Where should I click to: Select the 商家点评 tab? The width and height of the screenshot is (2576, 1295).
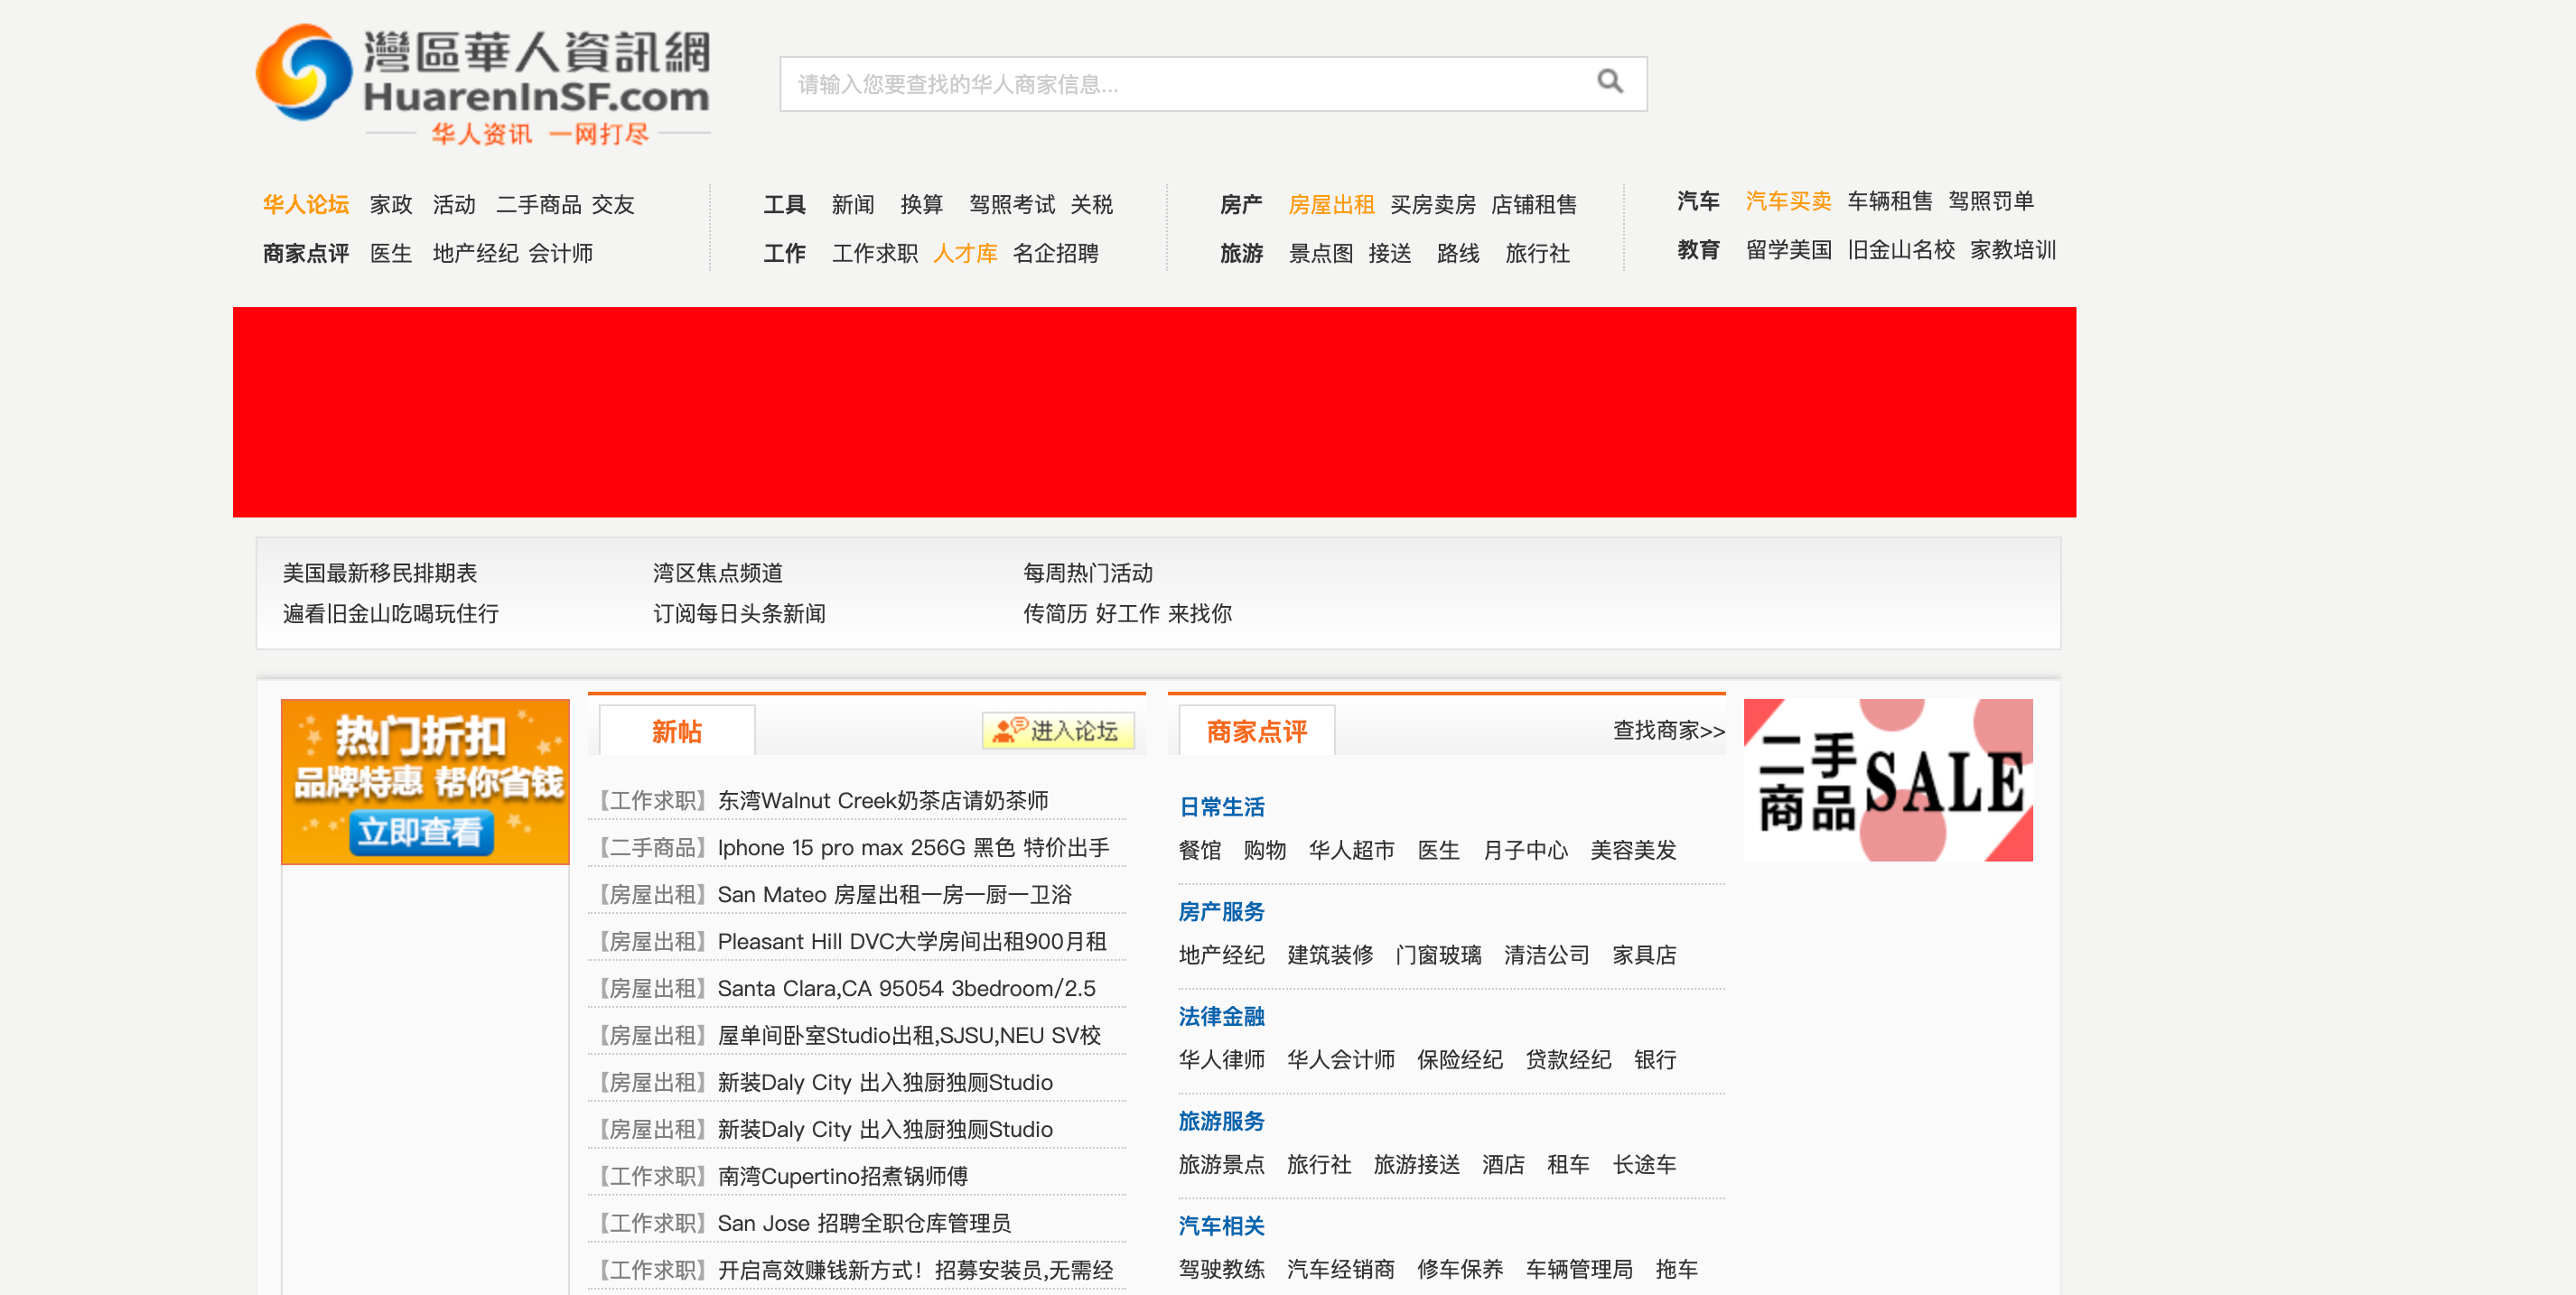pyautogui.click(x=1256, y=731)
